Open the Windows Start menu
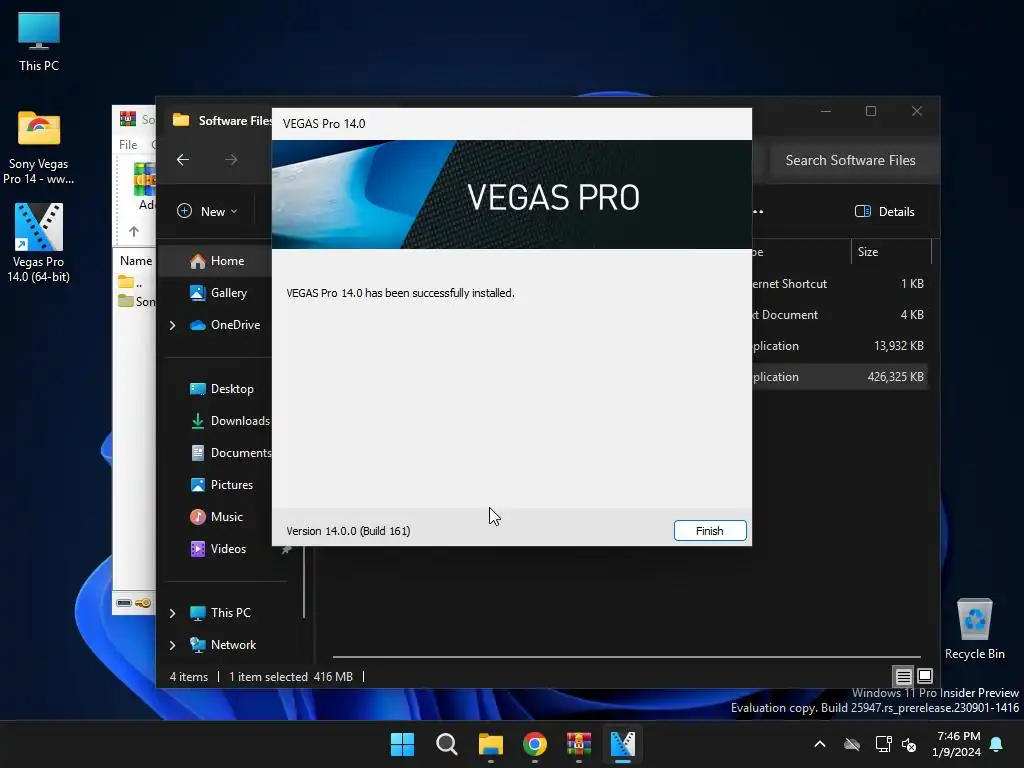This screenshot has height=768, width=1024. pyautogui.click(x=402, y=744)
